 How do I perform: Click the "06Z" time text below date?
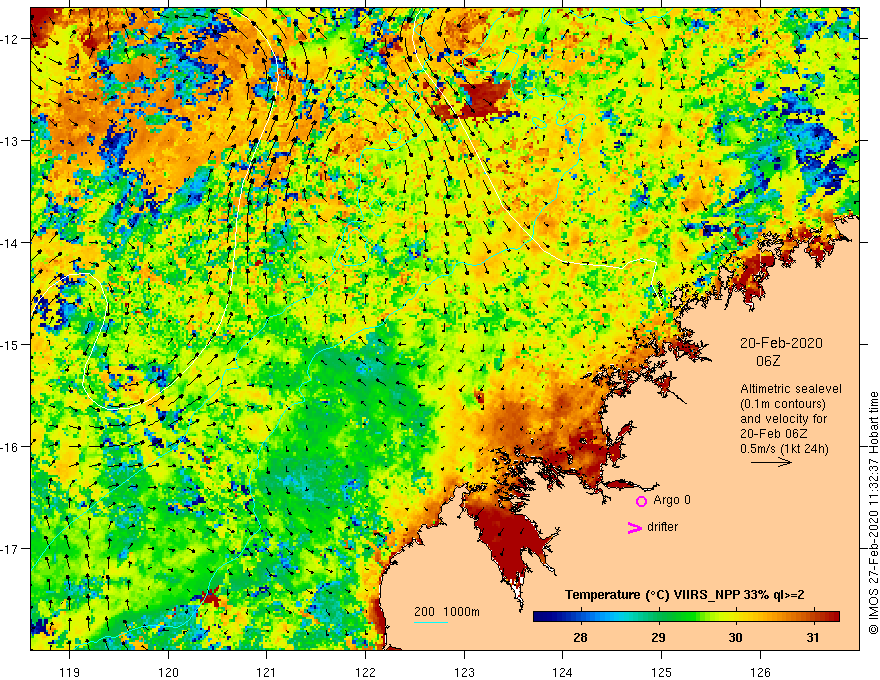click(768, 361)
